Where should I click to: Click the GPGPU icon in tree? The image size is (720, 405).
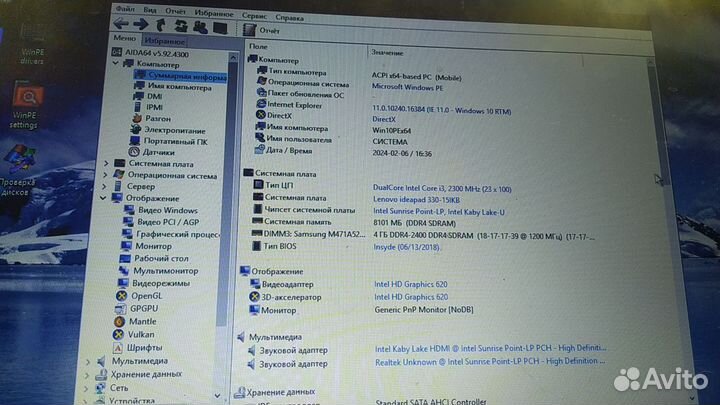(x=120, y=309)
